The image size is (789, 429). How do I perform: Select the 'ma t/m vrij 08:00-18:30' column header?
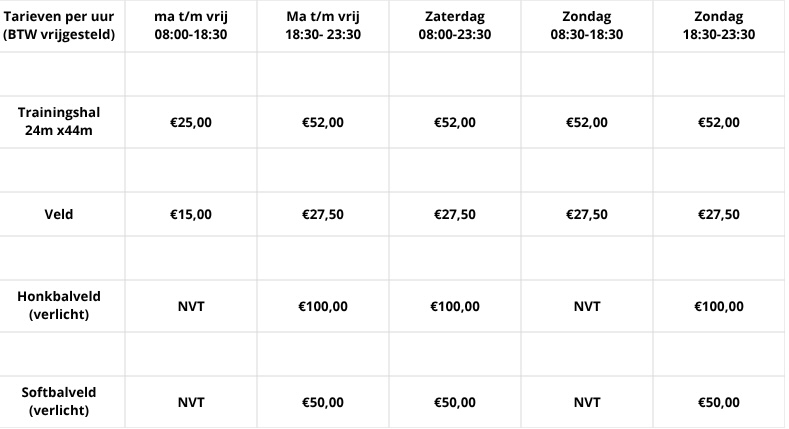[191, 26]
